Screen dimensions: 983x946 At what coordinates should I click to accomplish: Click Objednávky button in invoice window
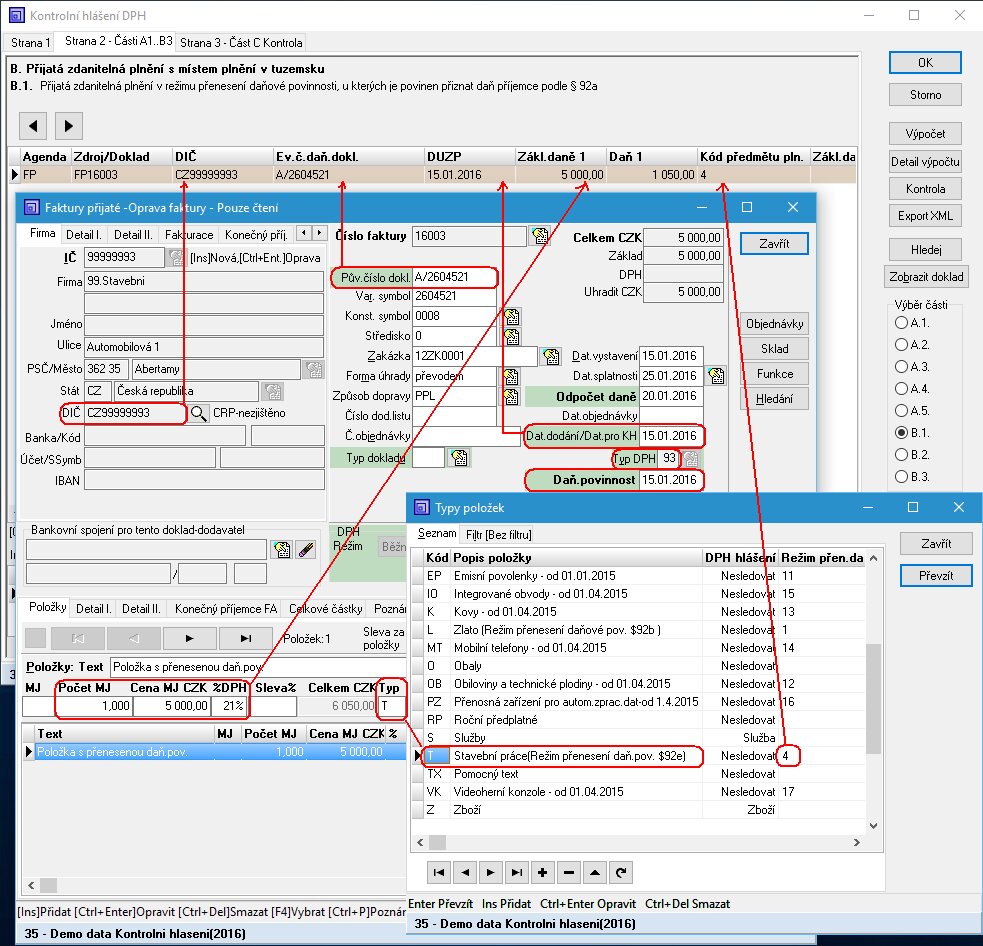[774, 324]
